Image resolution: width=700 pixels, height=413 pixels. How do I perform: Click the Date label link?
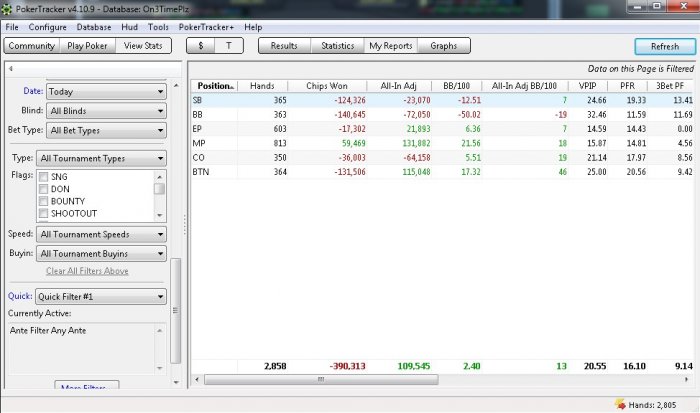click(33, 91)
